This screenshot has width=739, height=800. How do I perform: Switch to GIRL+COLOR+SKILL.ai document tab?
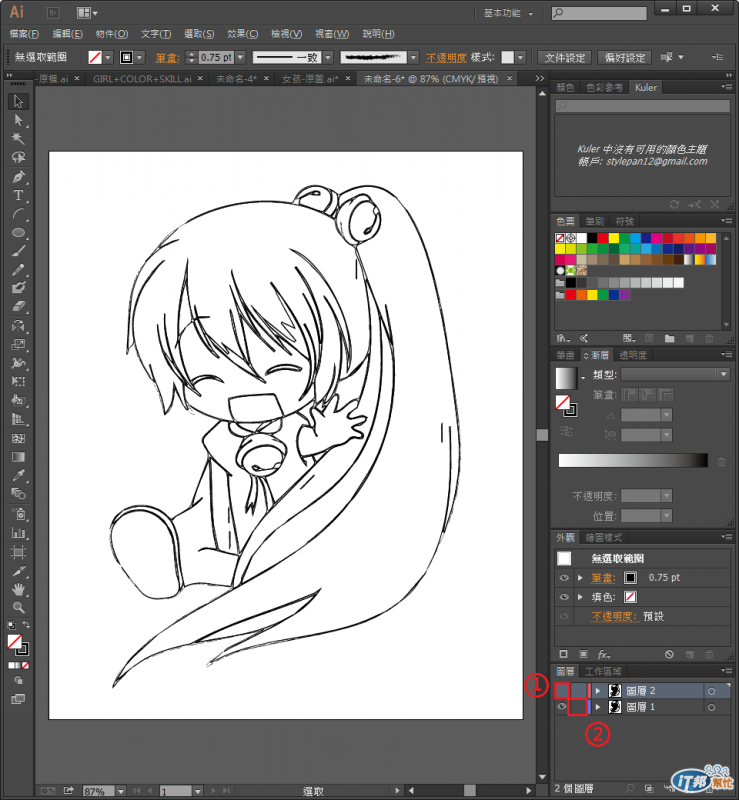[142, 79]
